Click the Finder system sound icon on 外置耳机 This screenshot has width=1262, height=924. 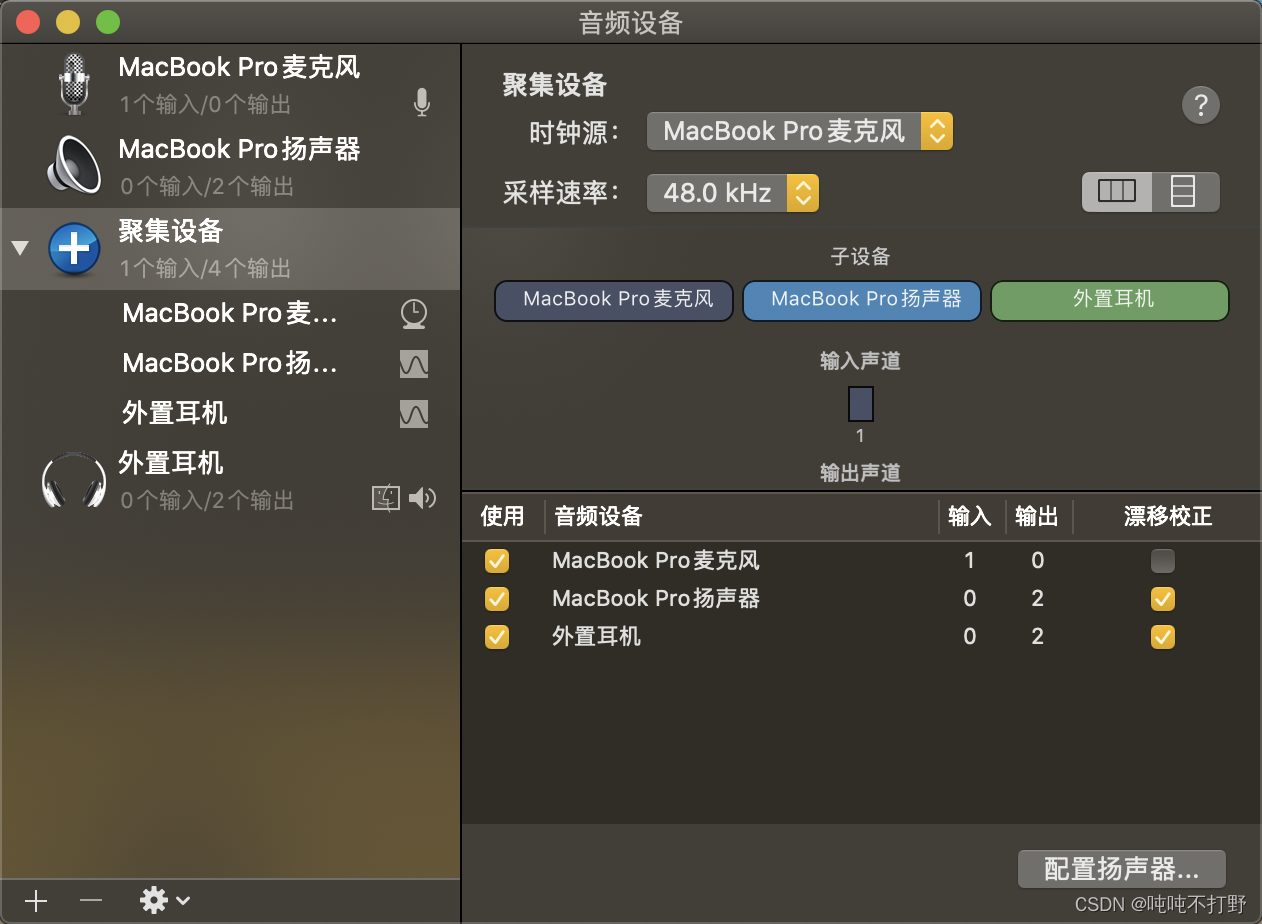pyautogui.click(x=386, y=498)
